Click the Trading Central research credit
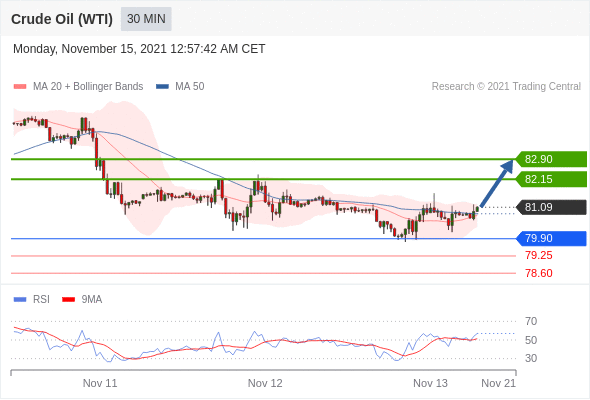 (506, 87)
